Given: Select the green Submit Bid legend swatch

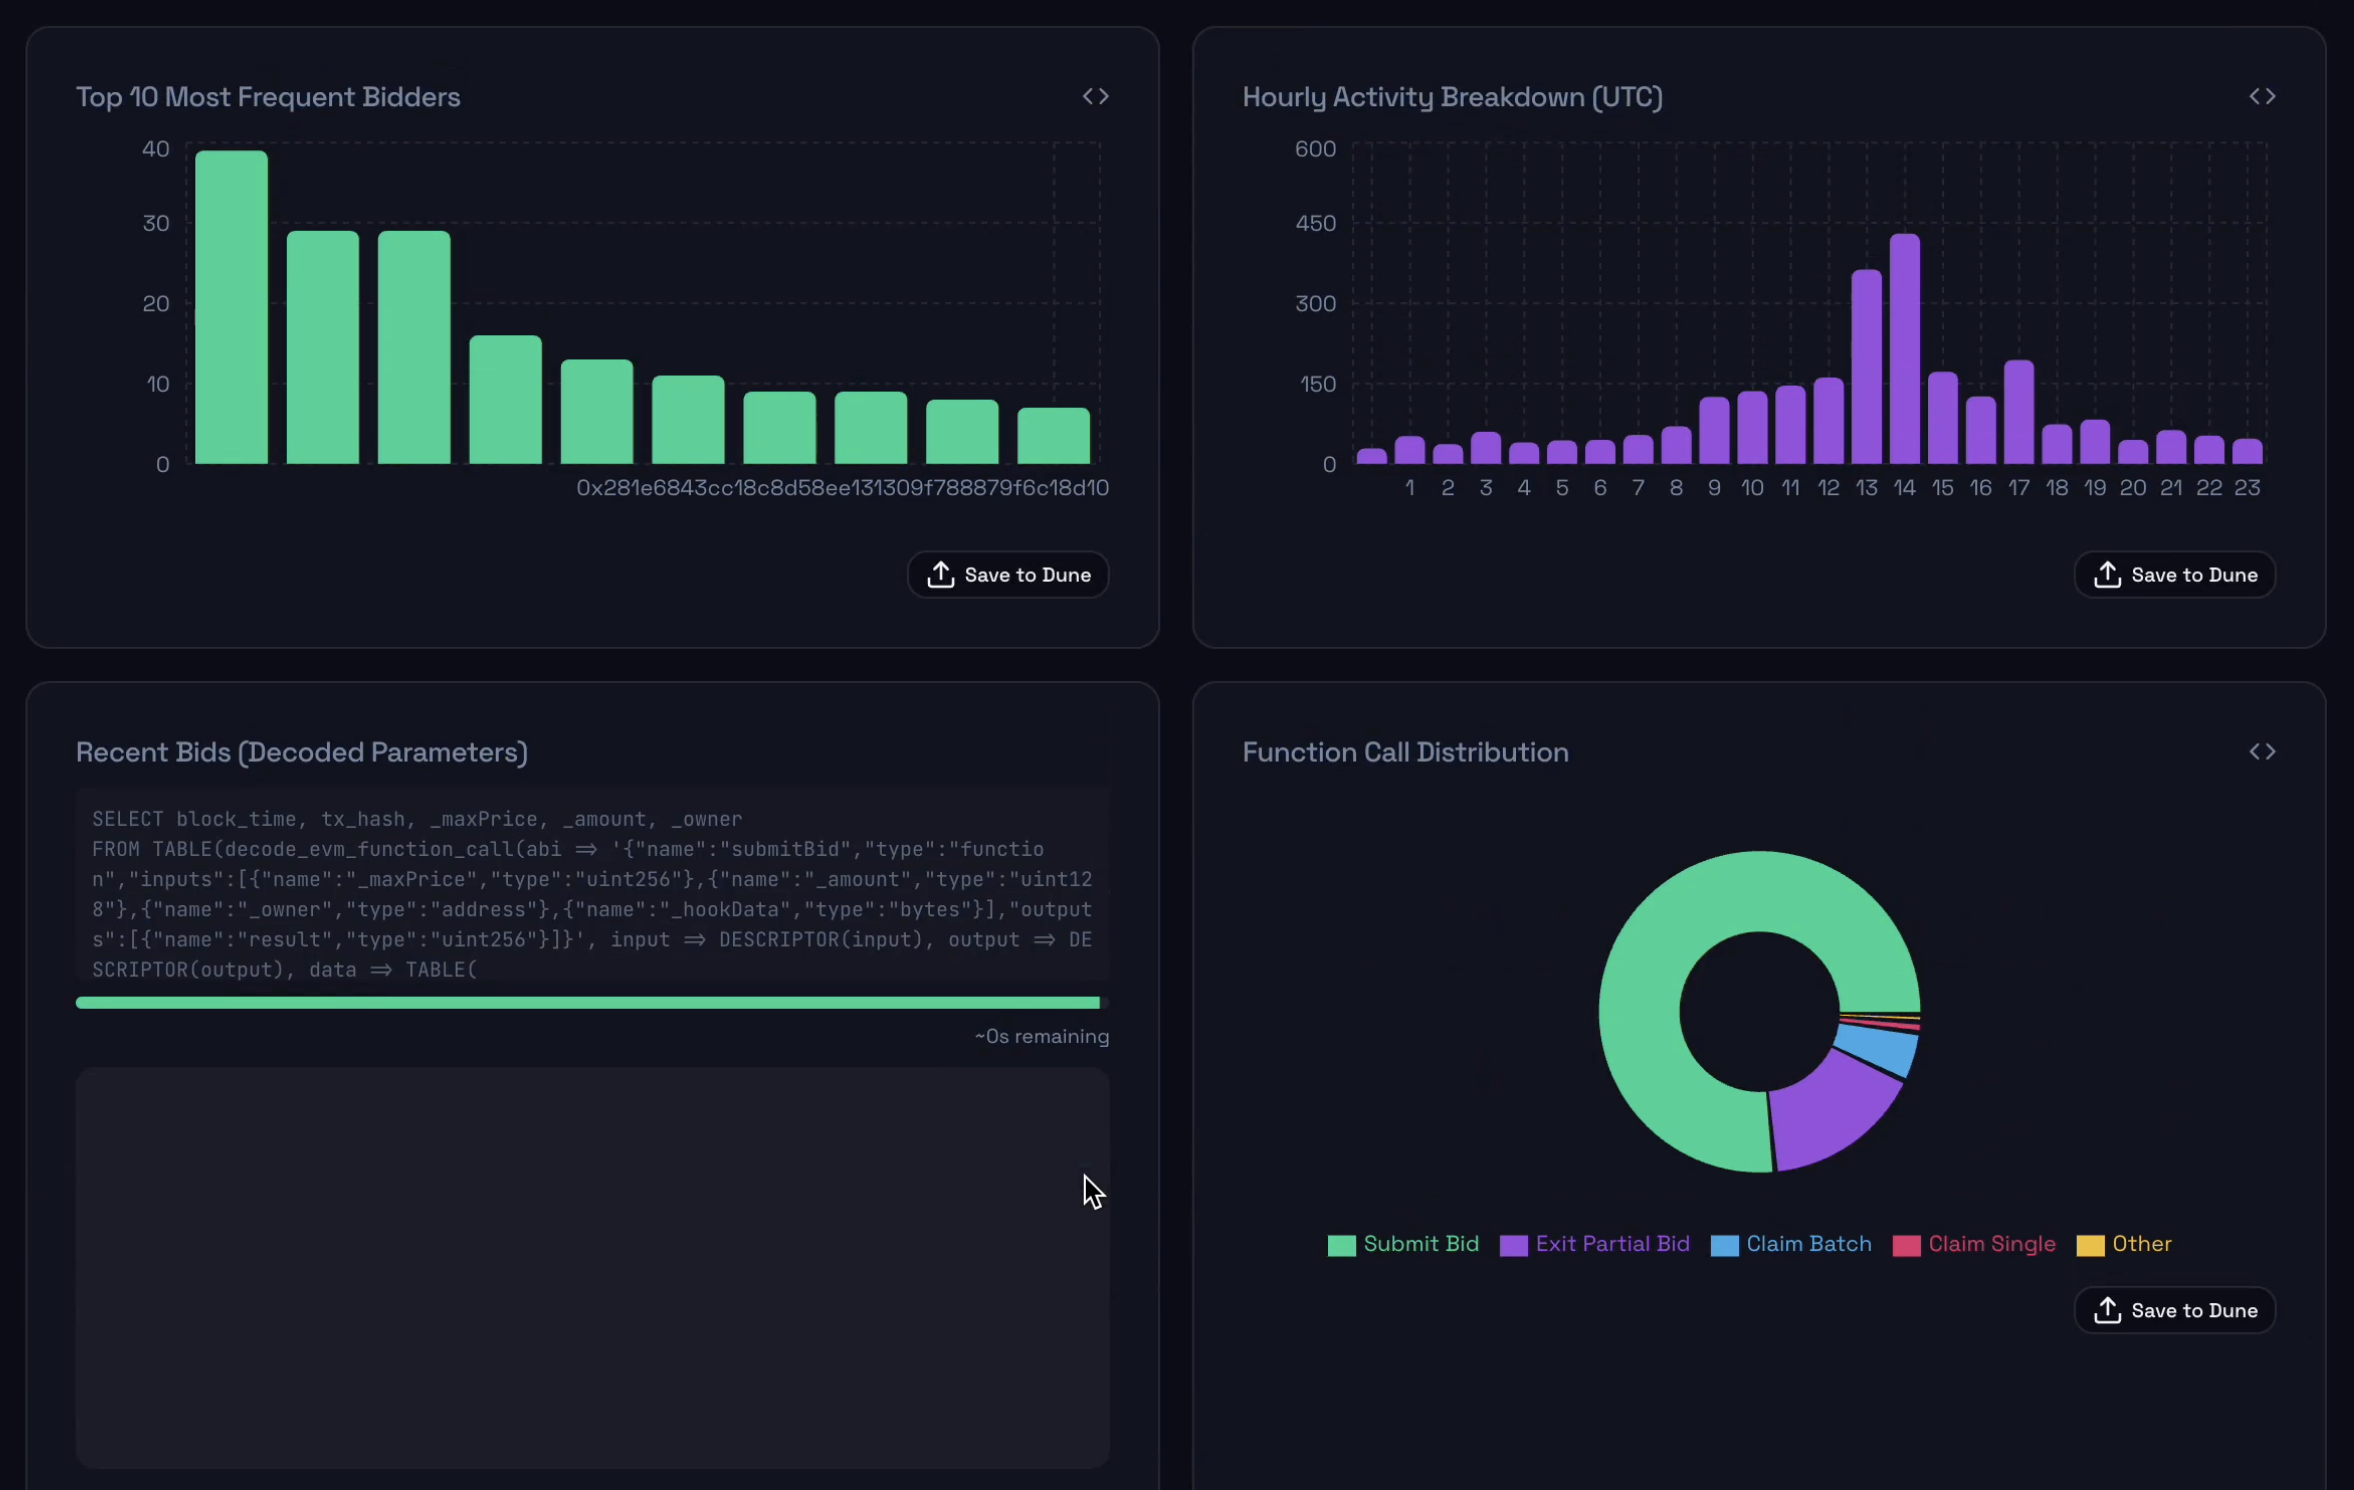Looking at the screenshot, I should click(x=1340, y=1245).
